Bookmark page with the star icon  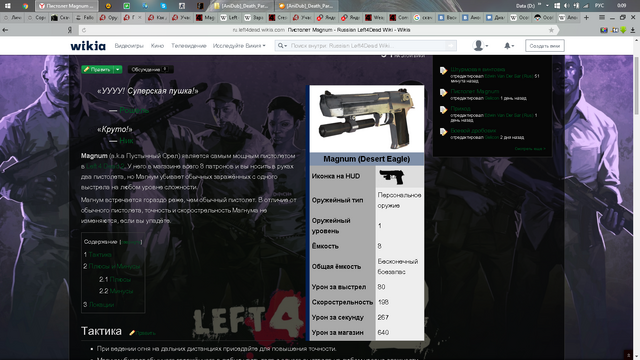pyautogui.click(x=551, y=30)
